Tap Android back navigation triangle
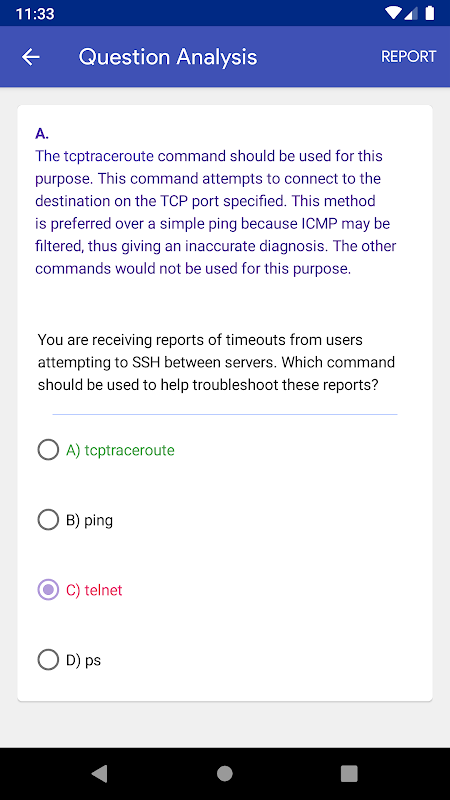 99,773
